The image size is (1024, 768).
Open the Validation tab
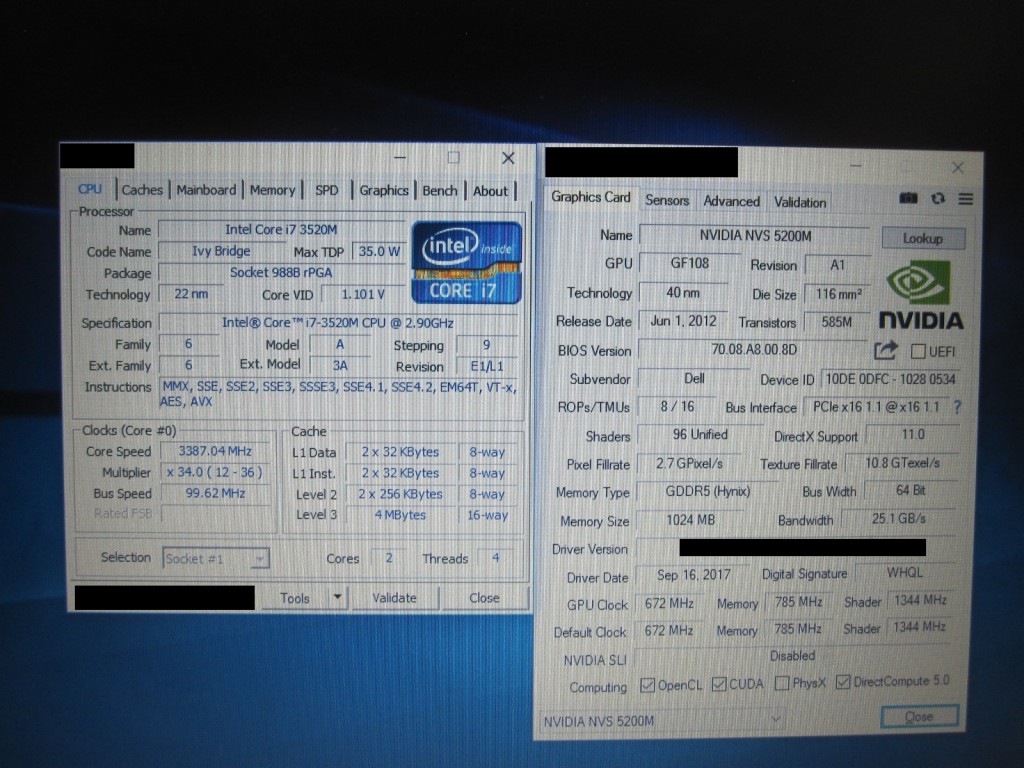(x=800, y=202)
